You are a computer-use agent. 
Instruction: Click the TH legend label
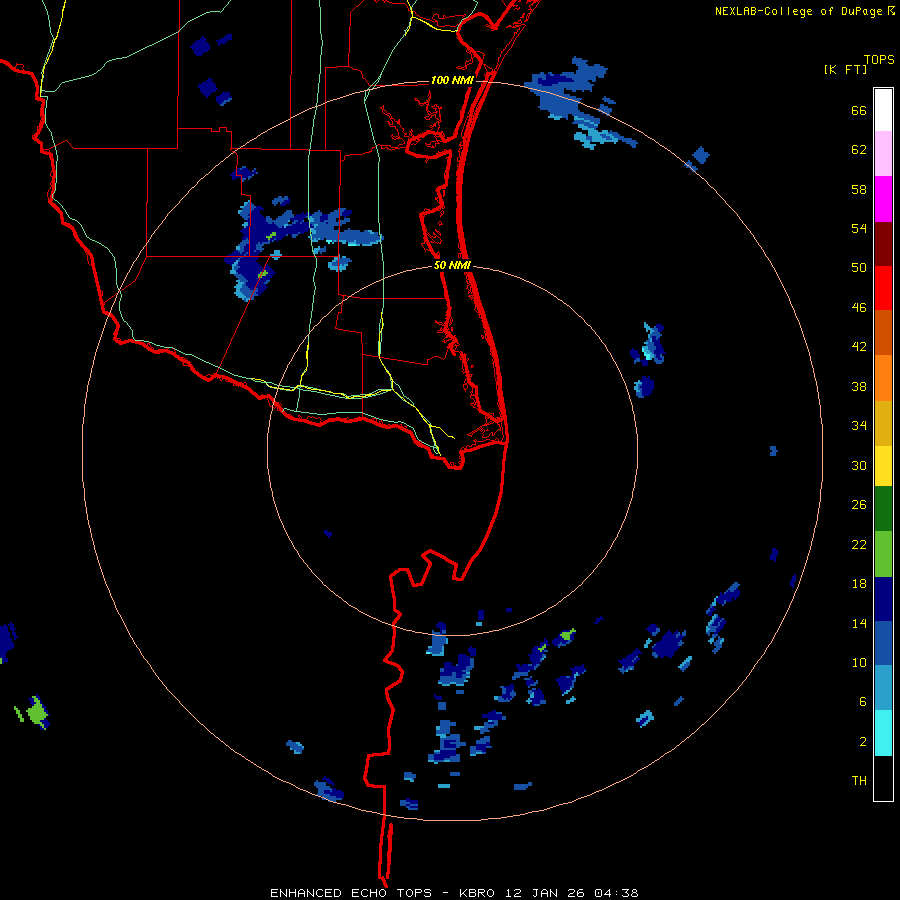[859, 781]
